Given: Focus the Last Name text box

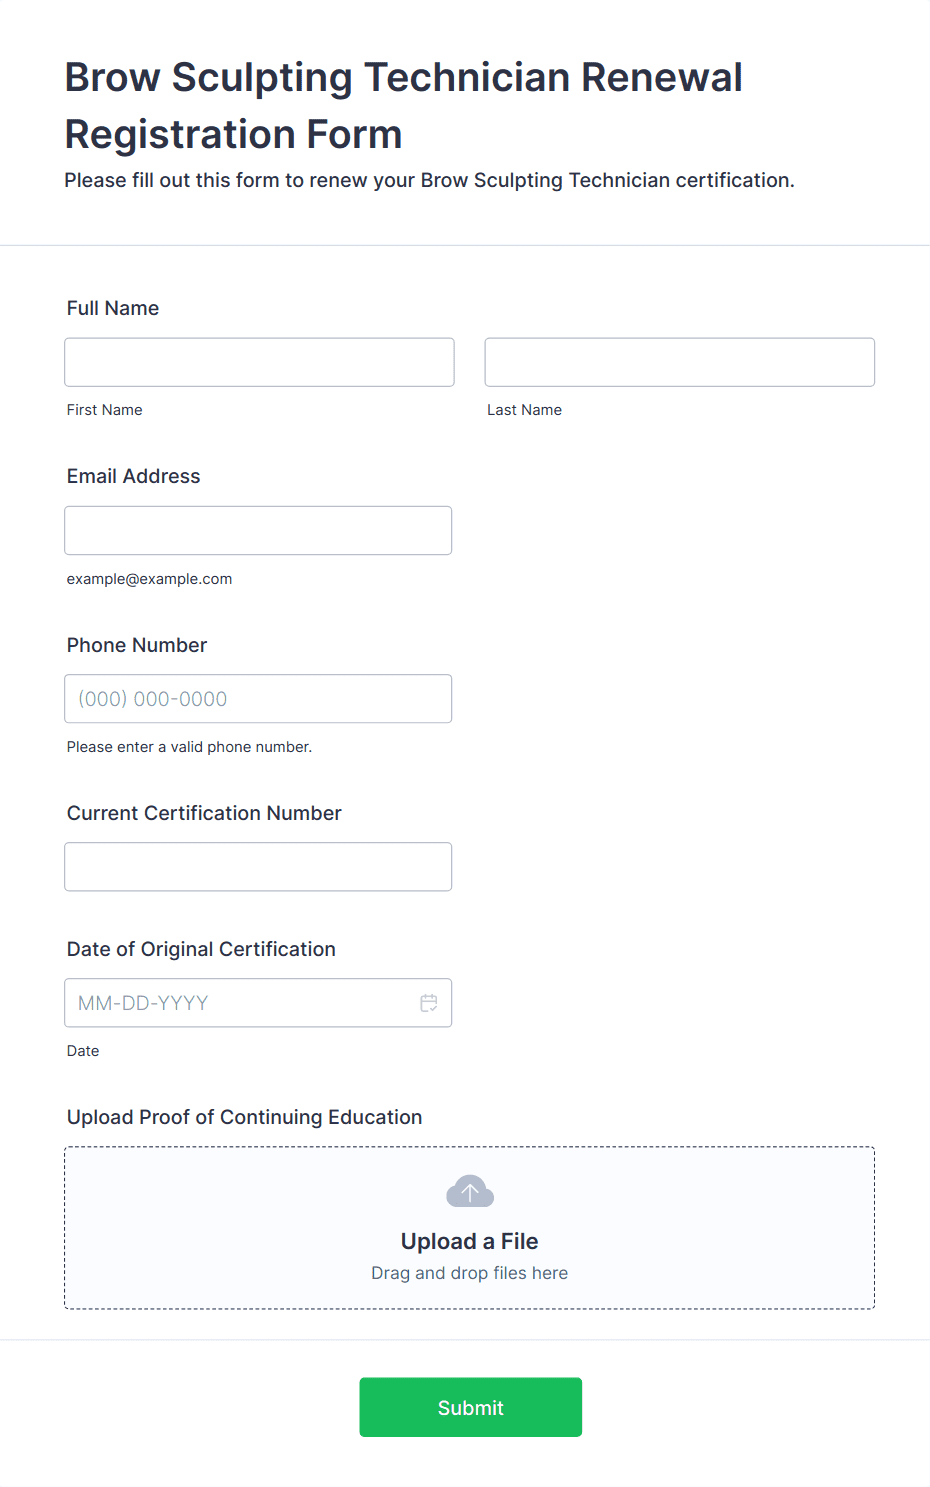Looking at the screenshot, I should point(679,362).
